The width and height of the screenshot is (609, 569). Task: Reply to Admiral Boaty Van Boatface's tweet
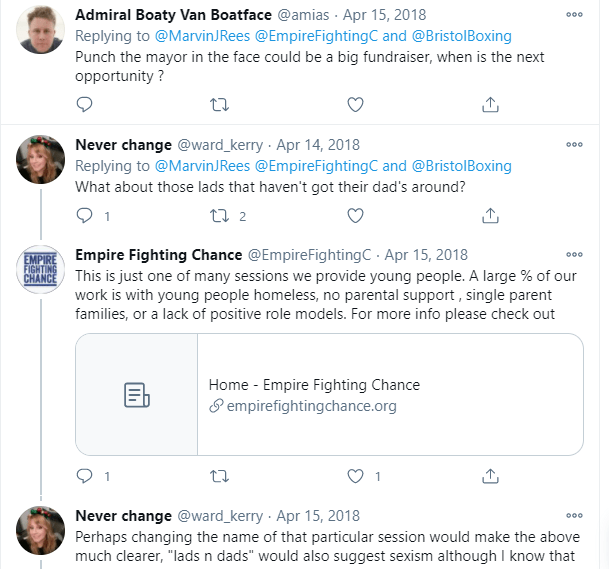pyautogui.click(x=85, y=104)
